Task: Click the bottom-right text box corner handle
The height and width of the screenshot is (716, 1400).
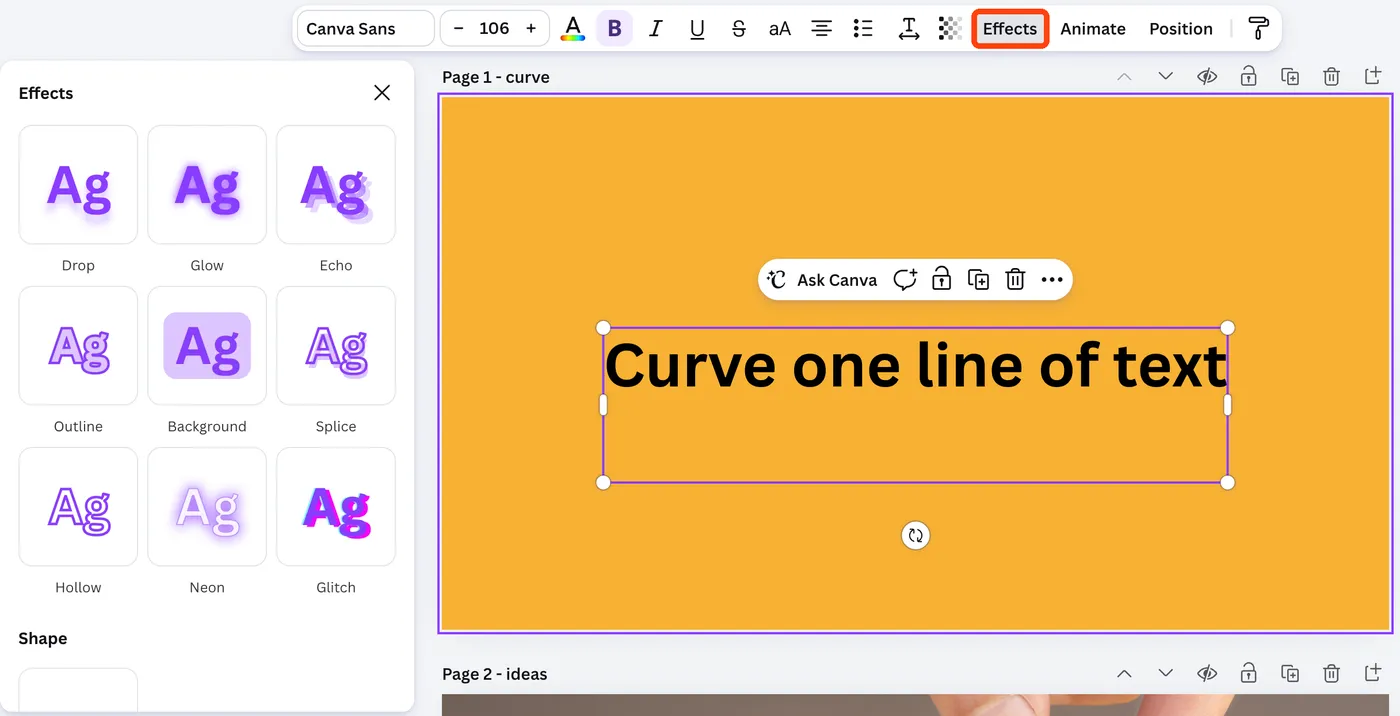Action: [1228, 483]
